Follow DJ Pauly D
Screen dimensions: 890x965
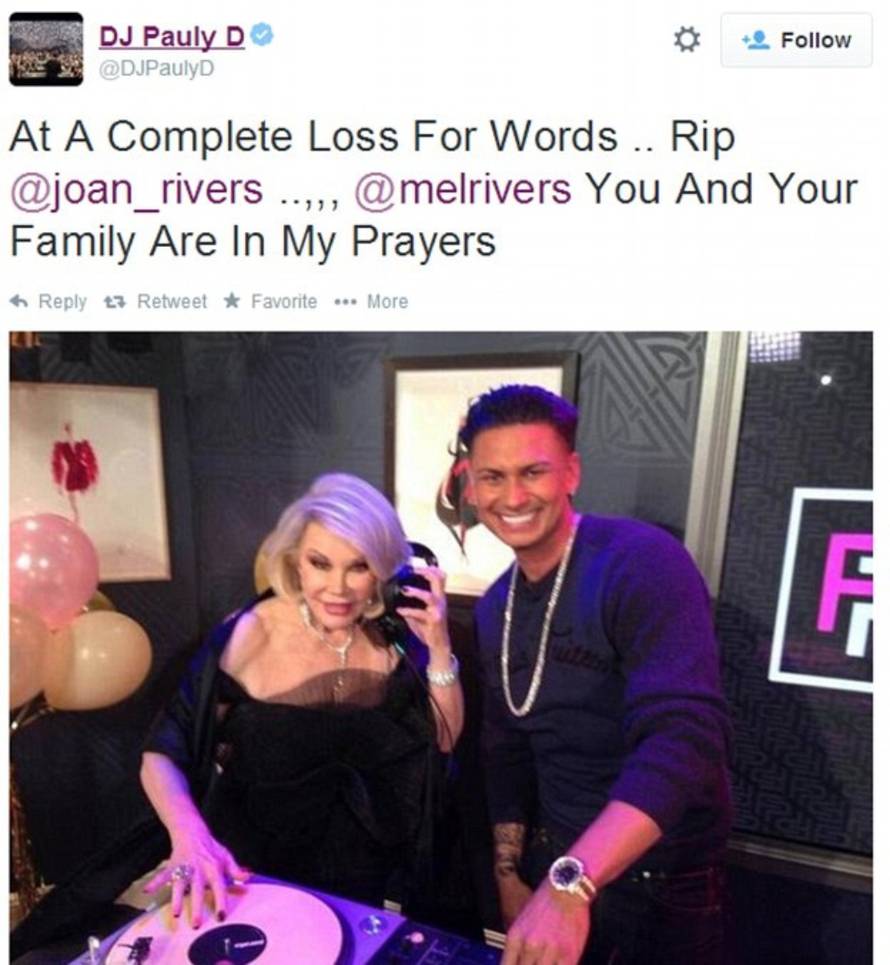tap(796, 40)
